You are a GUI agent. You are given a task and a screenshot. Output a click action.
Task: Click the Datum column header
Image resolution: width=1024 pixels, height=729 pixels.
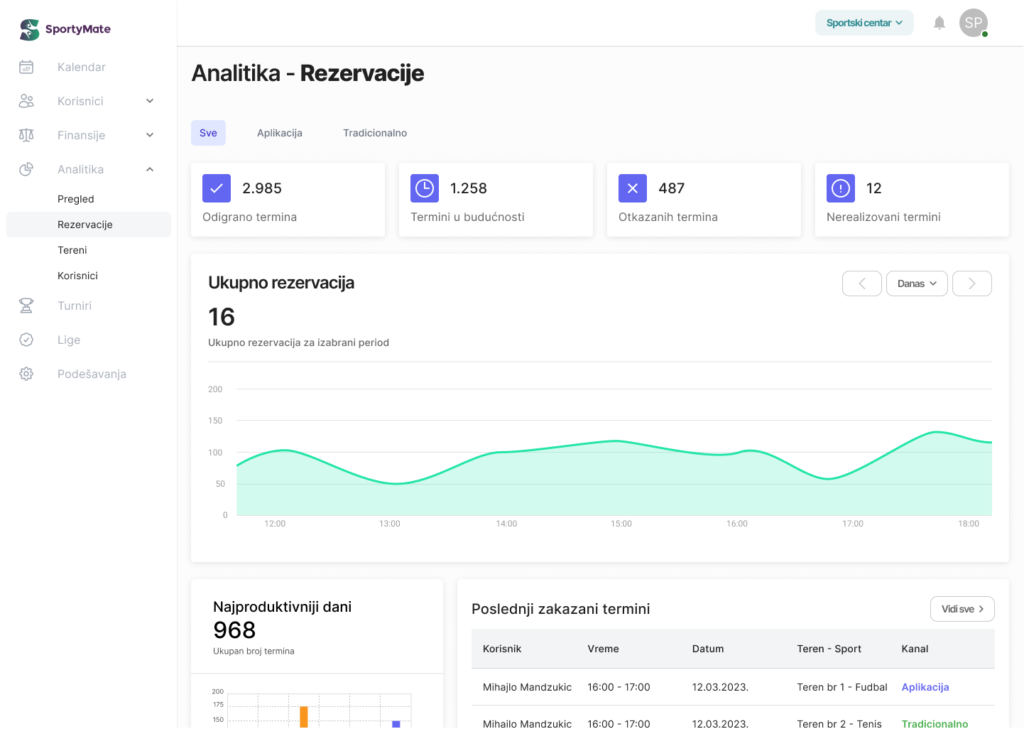click(708, 649)
